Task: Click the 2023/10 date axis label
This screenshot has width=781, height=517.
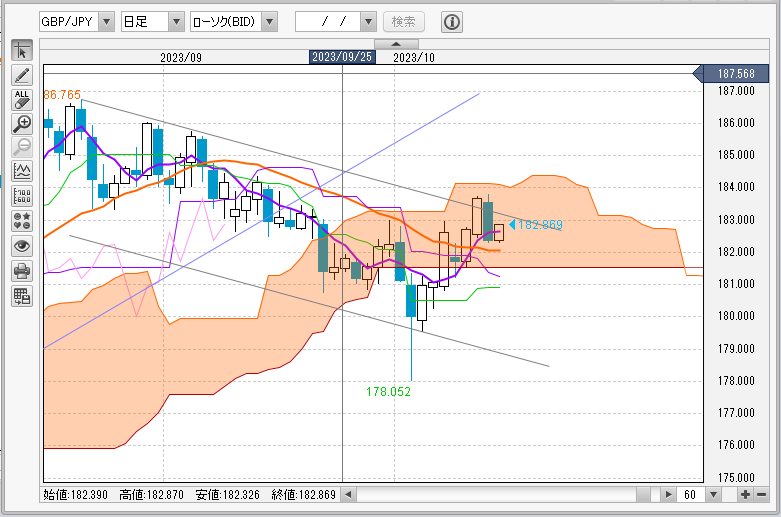Action: click(x=414, y=58)
